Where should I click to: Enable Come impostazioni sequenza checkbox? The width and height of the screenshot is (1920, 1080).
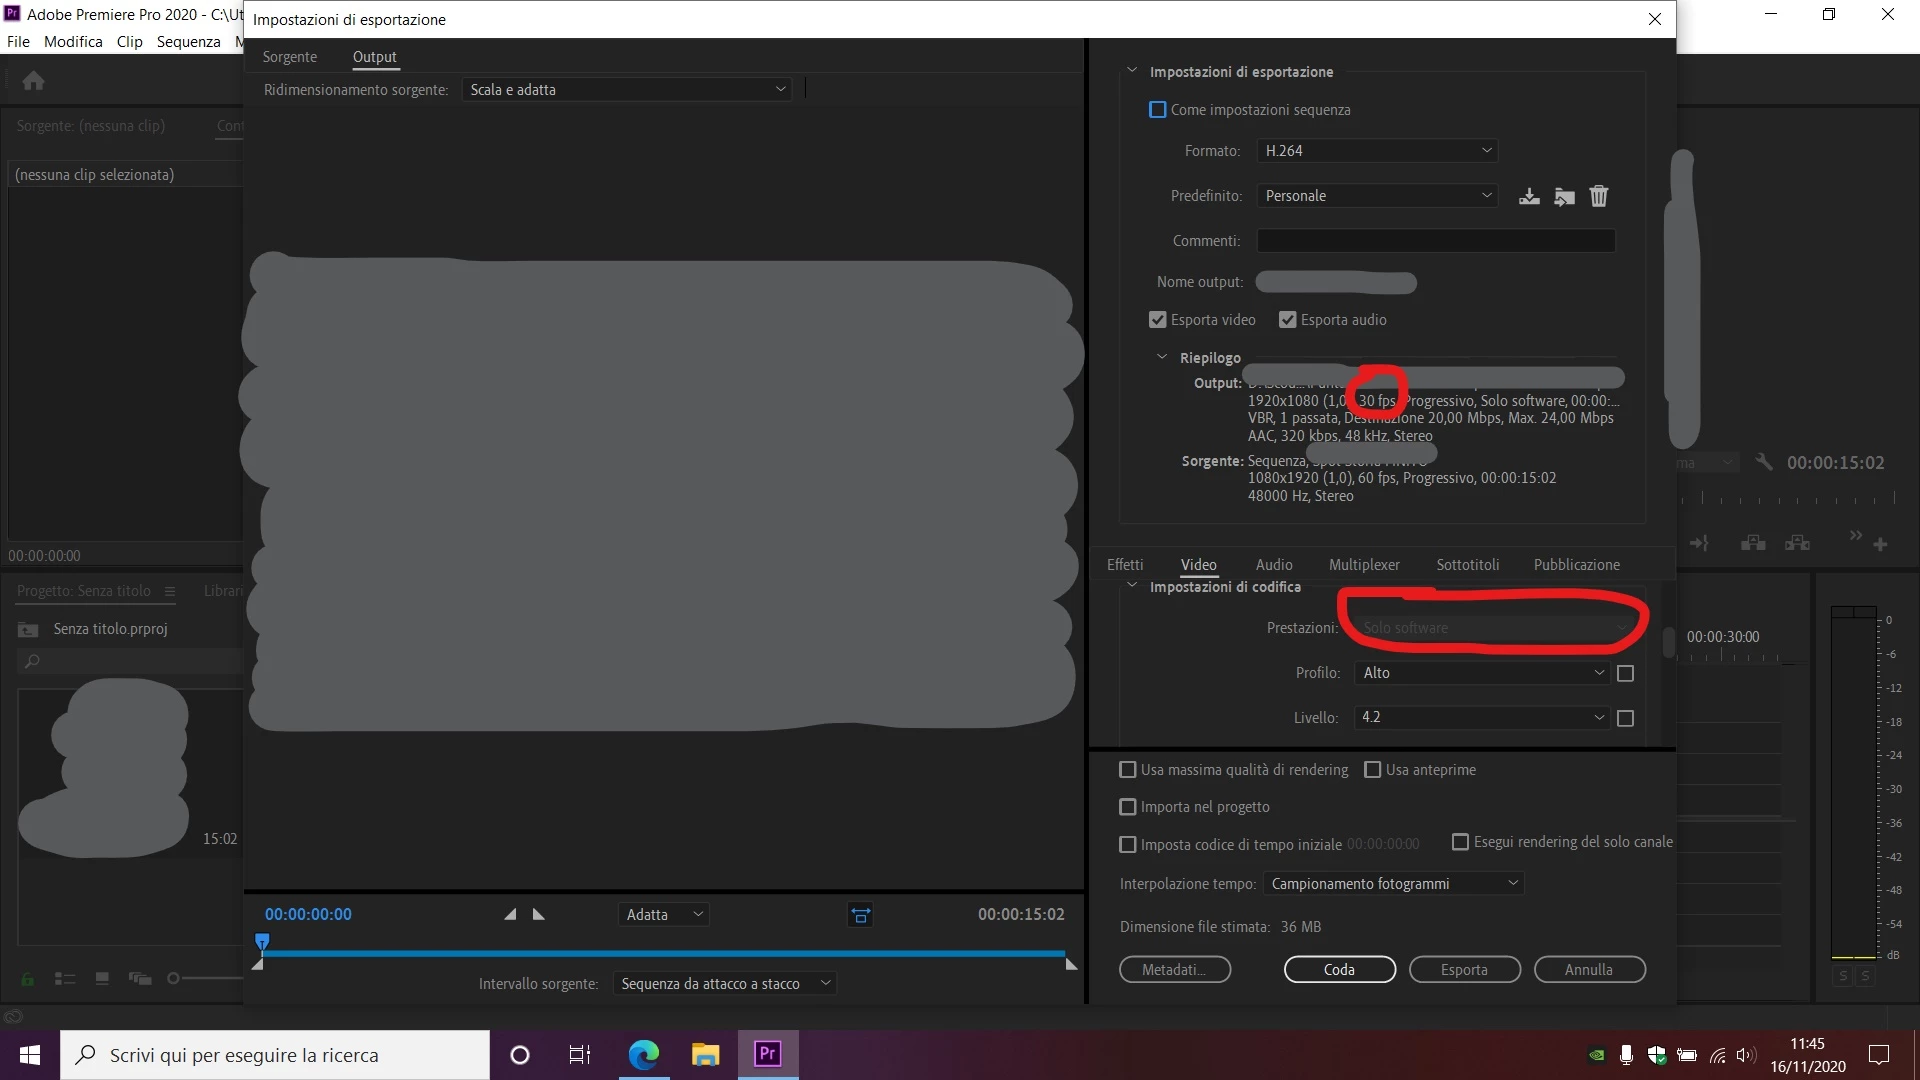(1158, 110)
